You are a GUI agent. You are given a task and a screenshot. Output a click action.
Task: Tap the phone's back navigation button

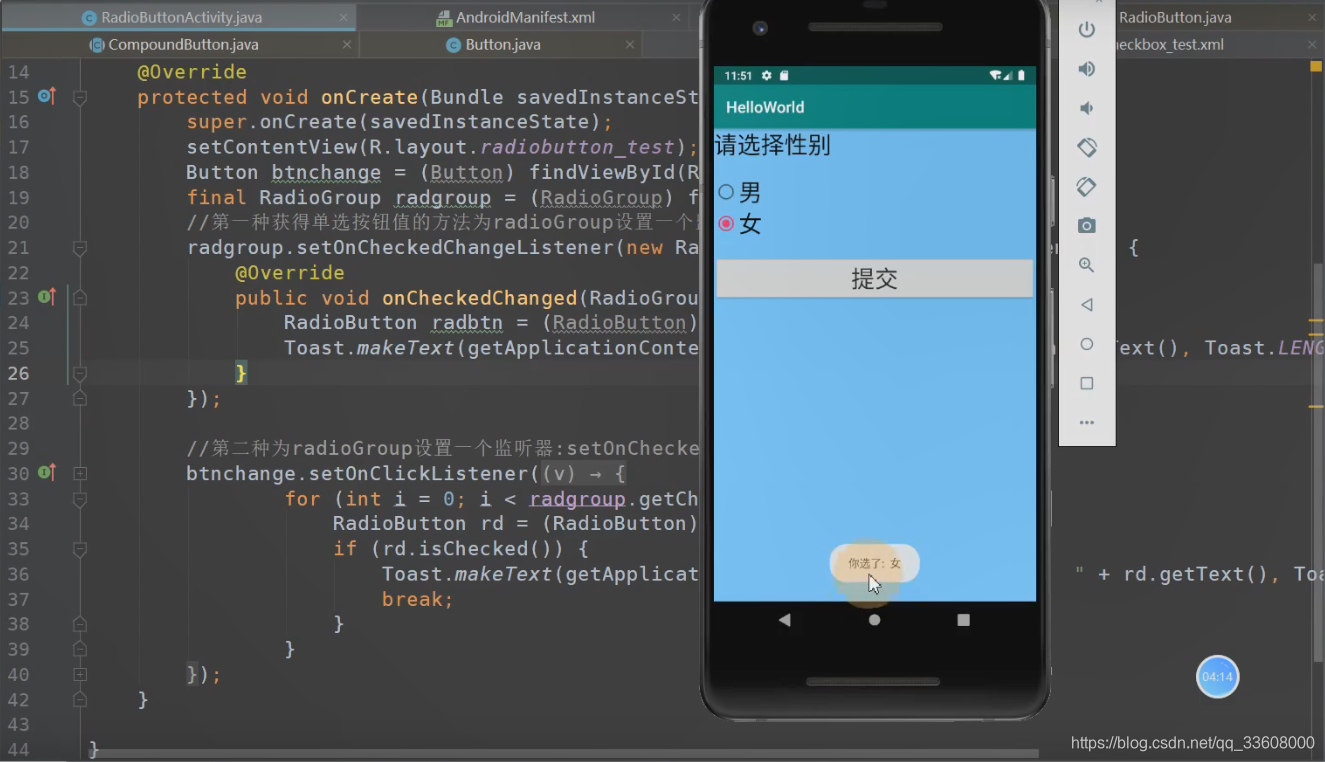(x=785, y=620)
